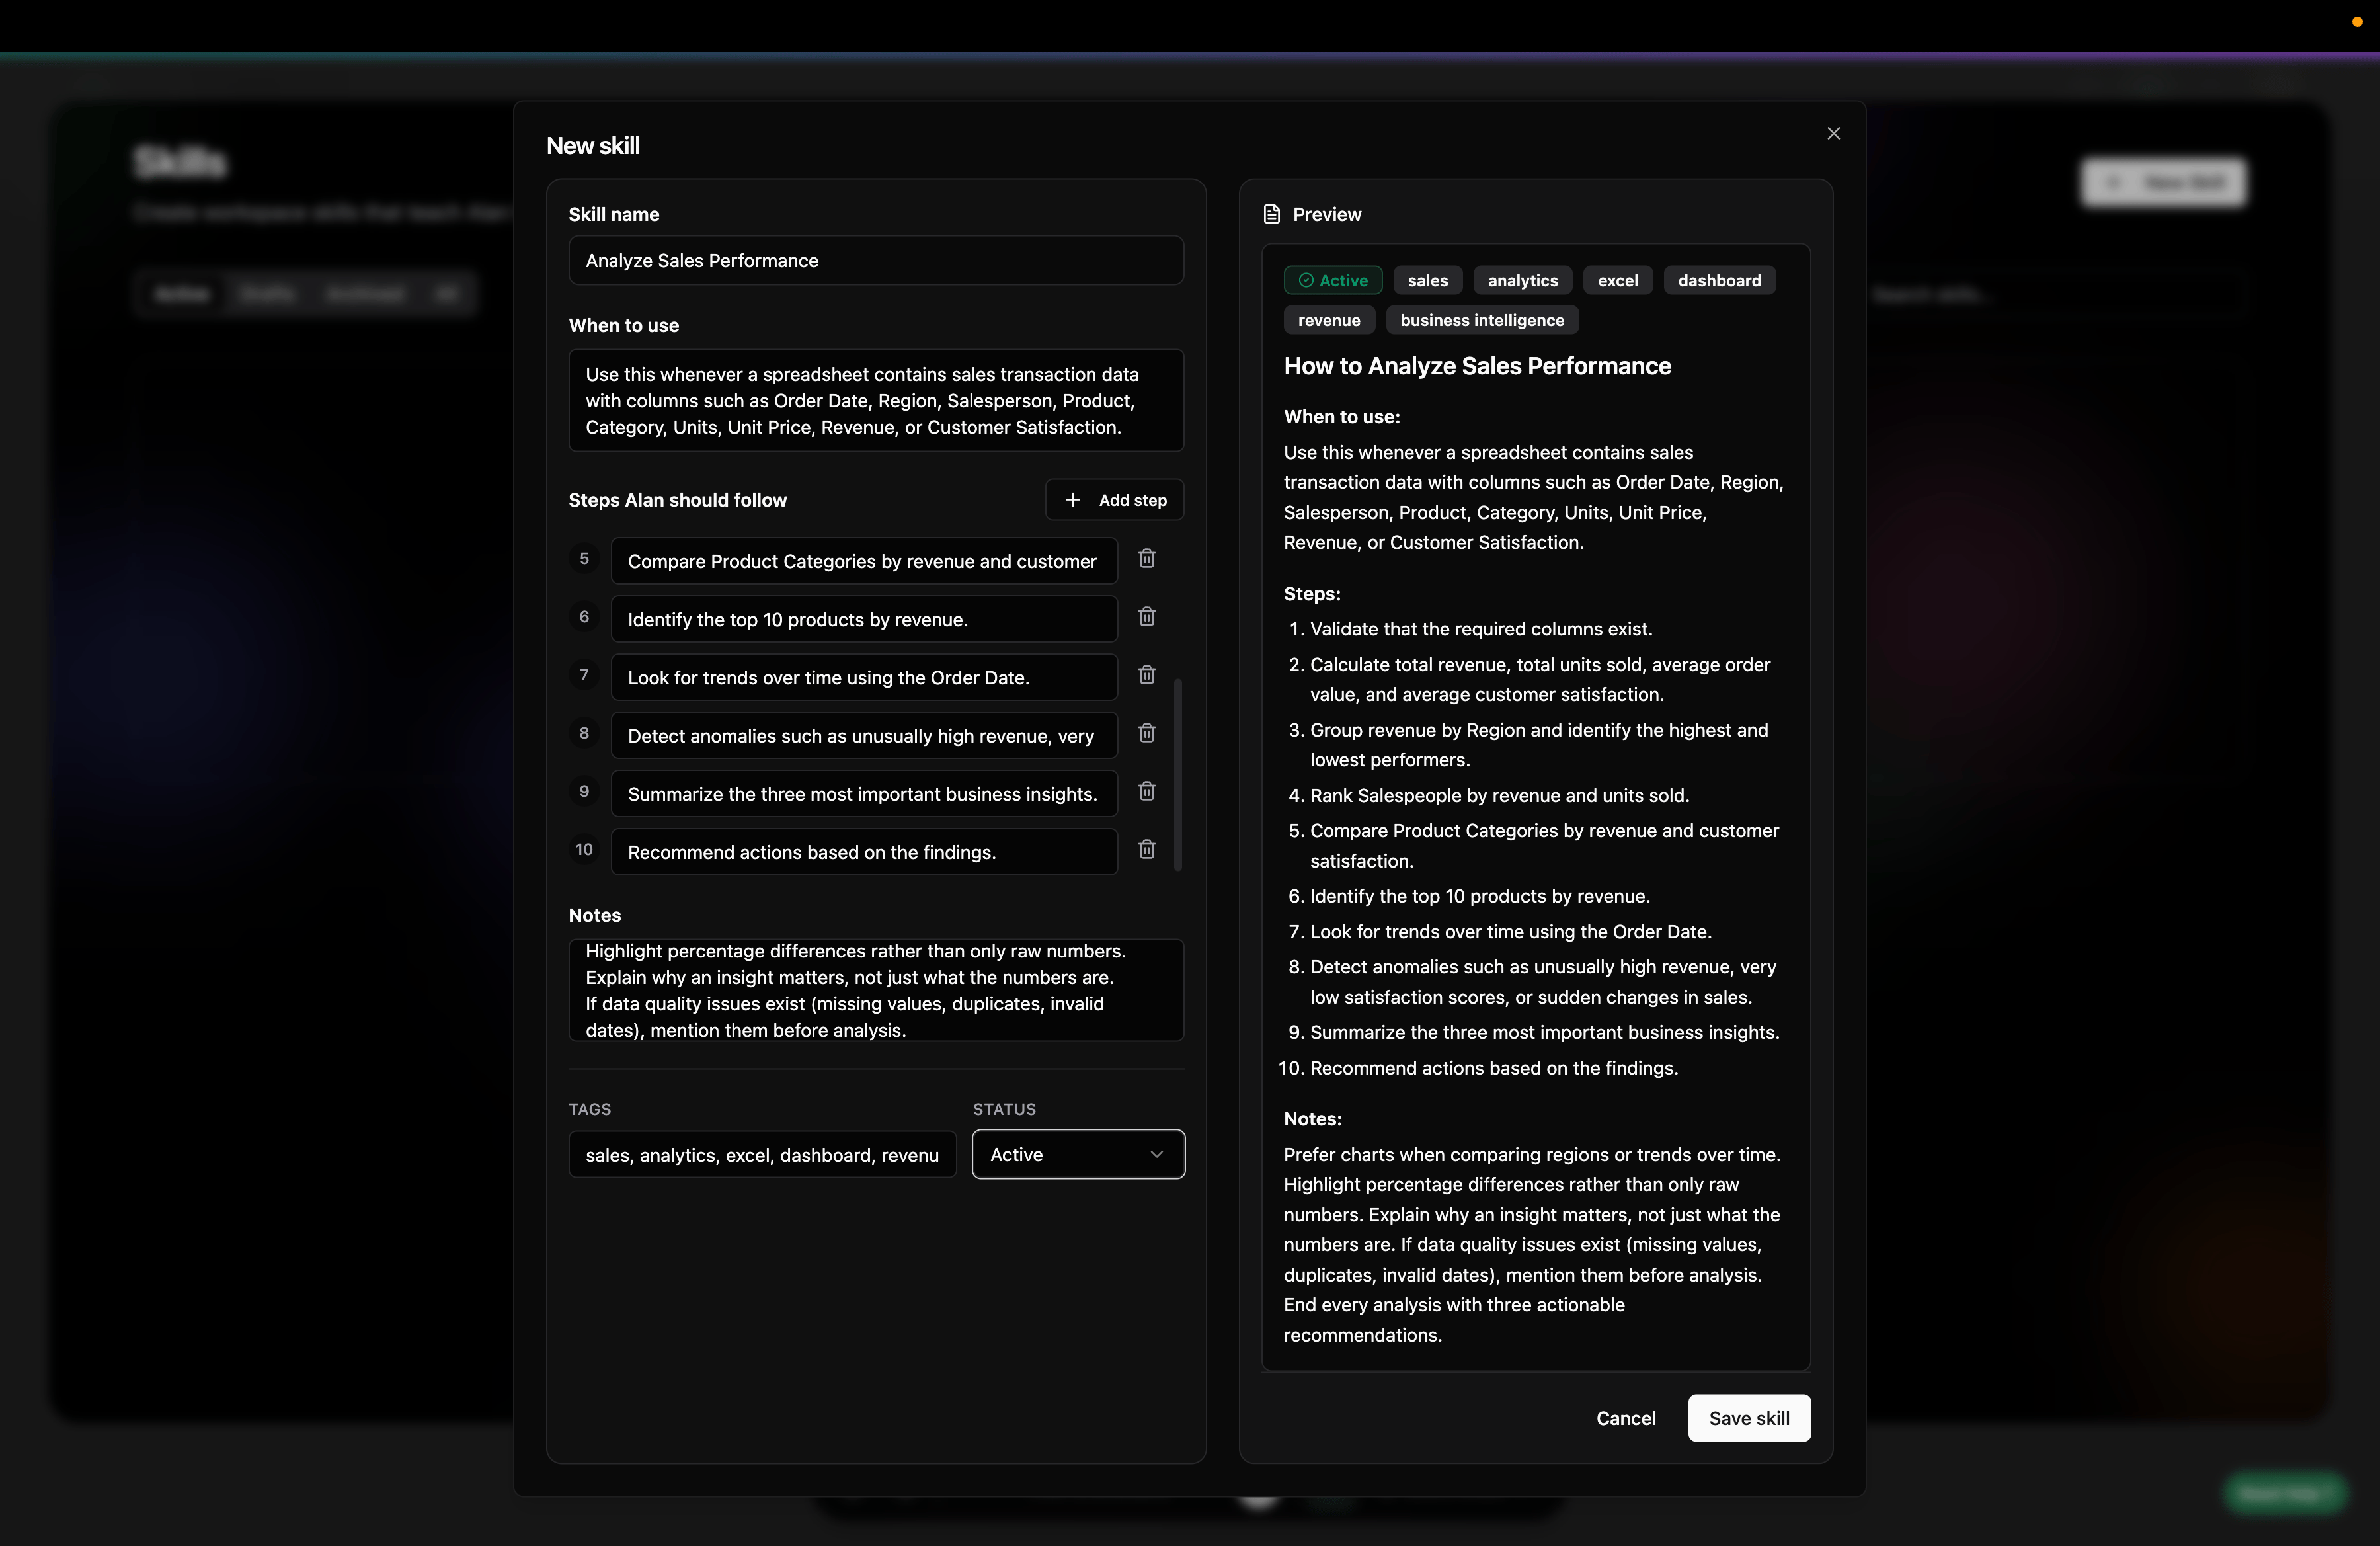2380x1546 pixels.
Task: Edit step 6 Identify top 10 products field
Action: pyautogui.click(x=864, y=619)
